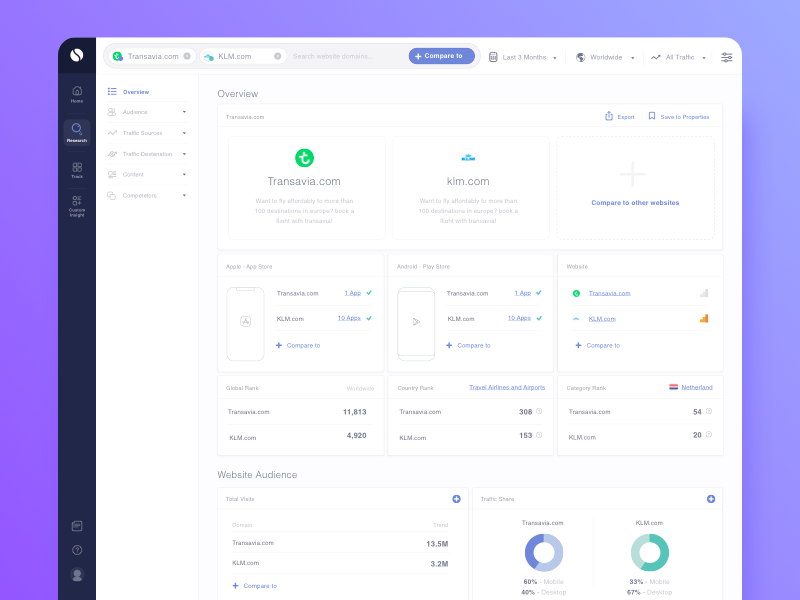Click the Netherland country link
Viewport: 800px width, 600px height.
pos(697,387)
